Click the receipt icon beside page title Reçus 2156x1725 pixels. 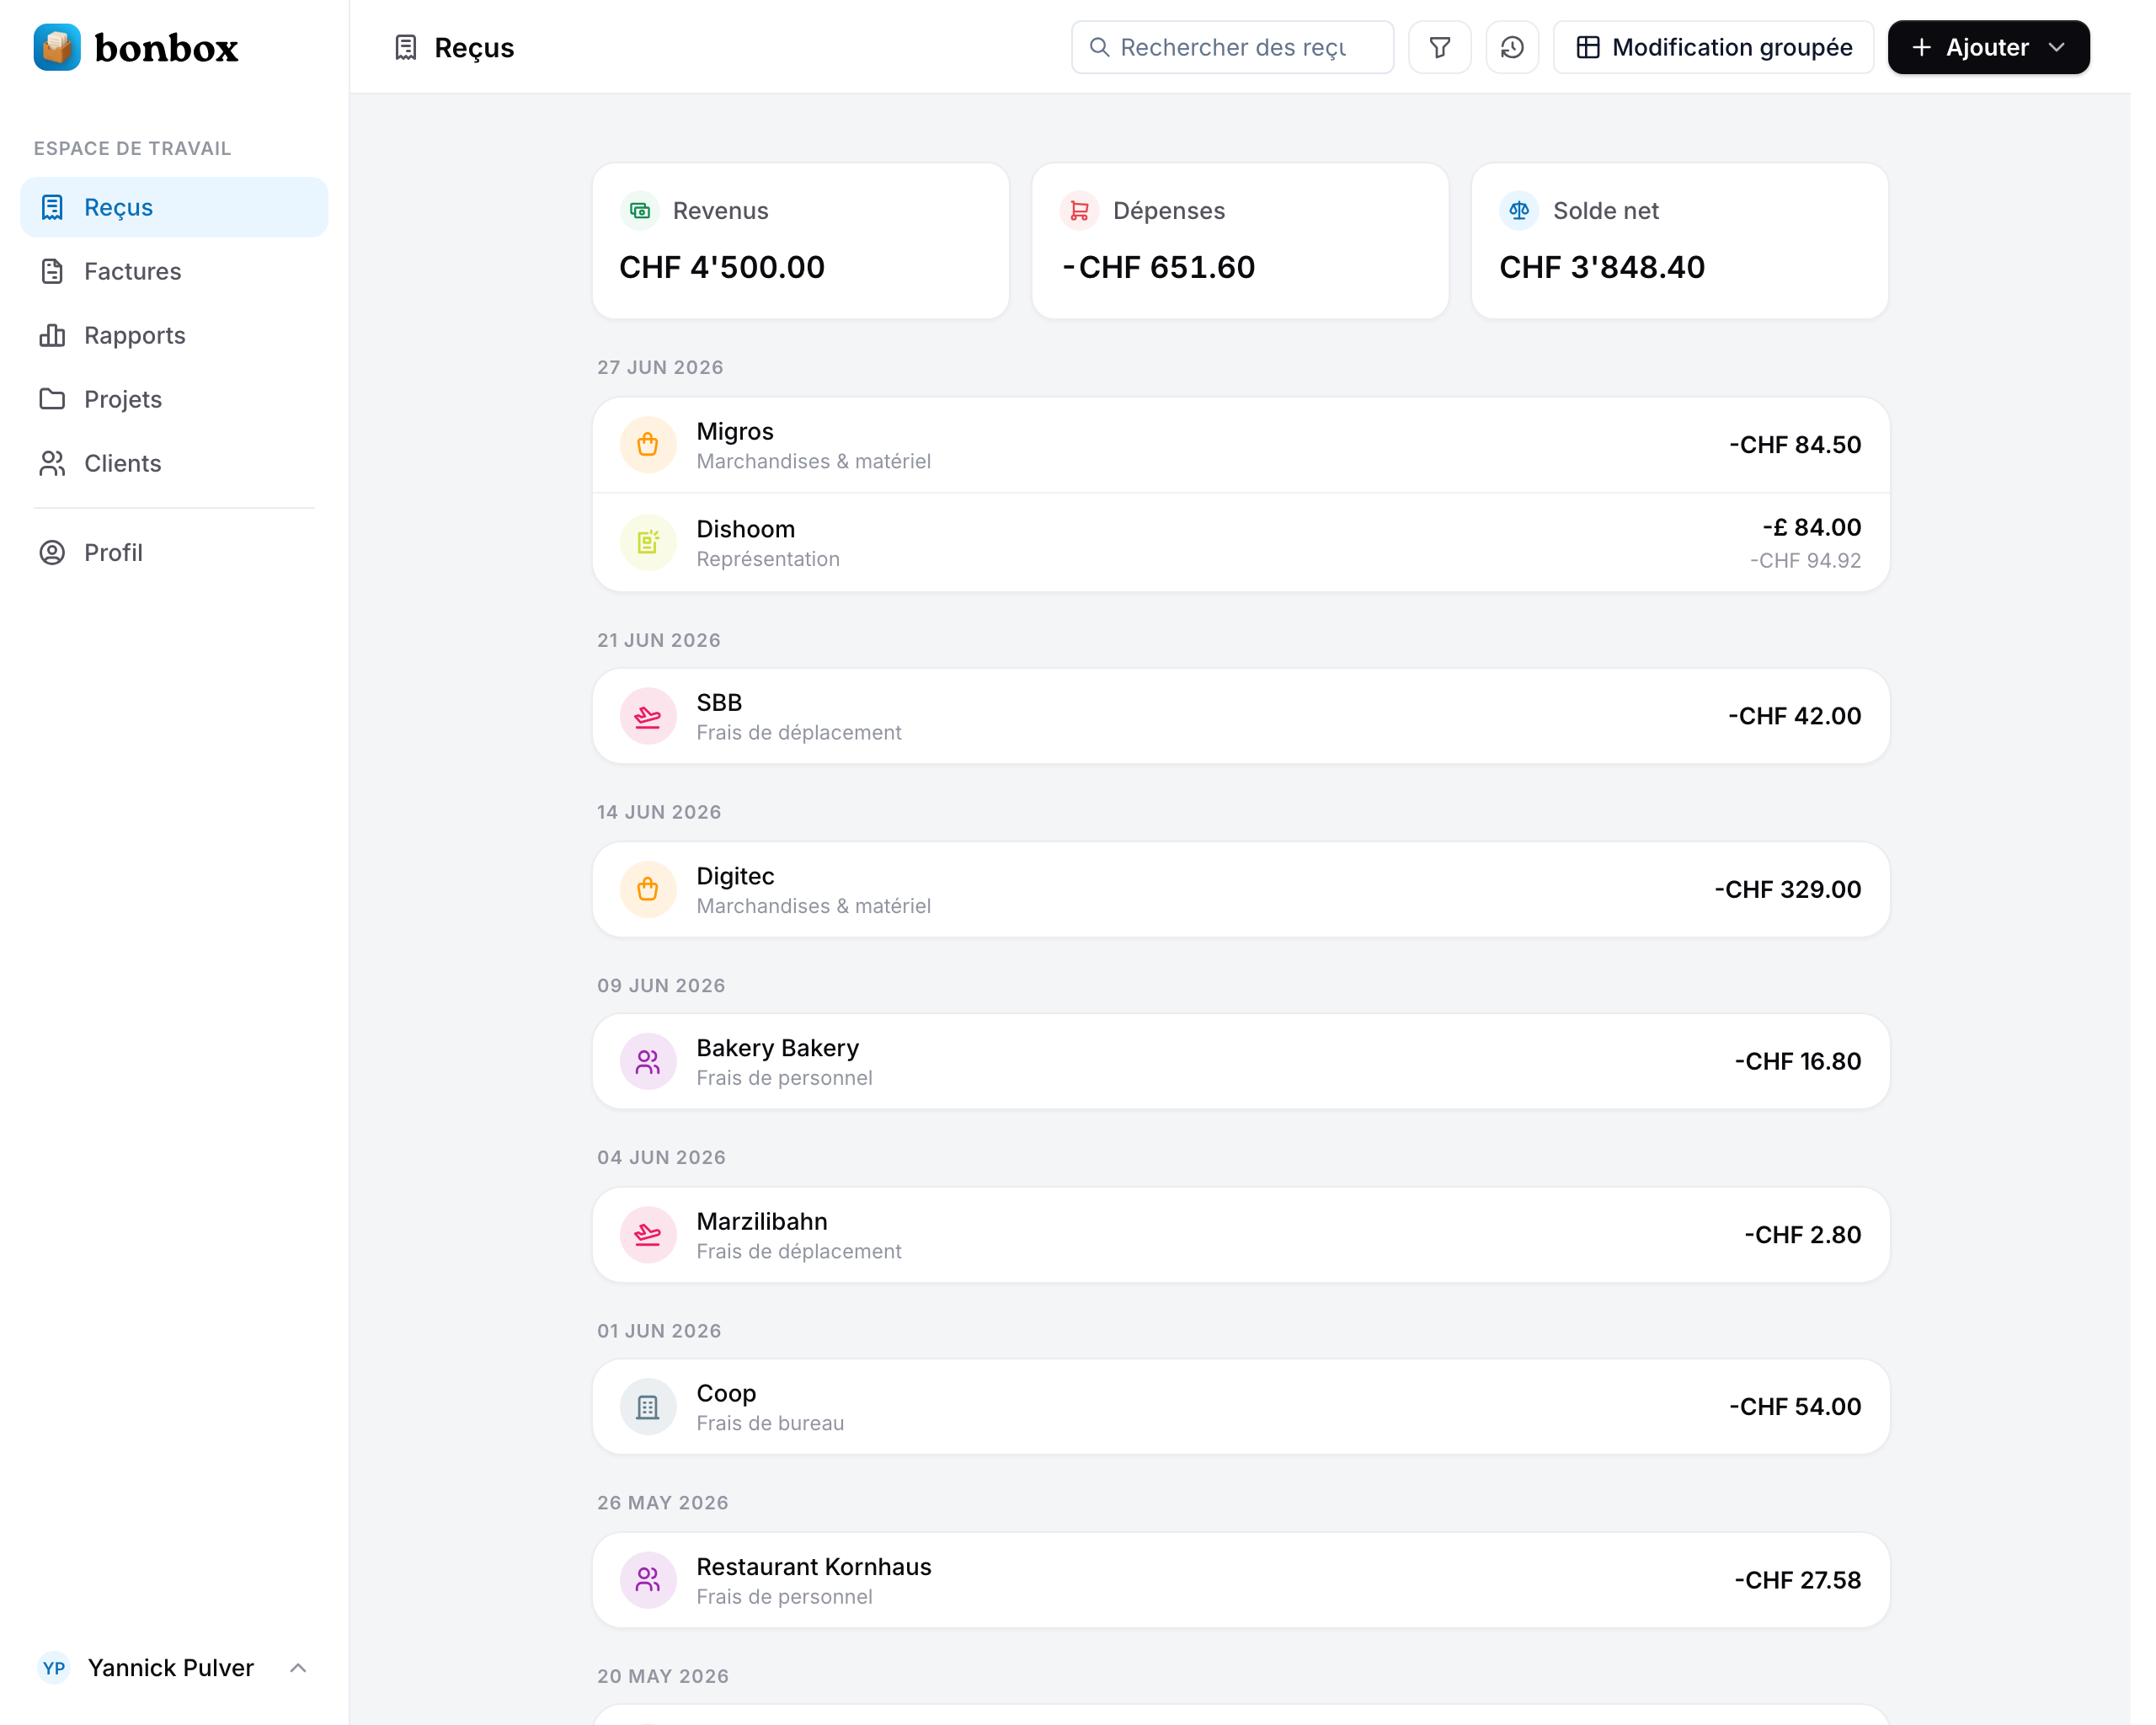coord(405,47)
